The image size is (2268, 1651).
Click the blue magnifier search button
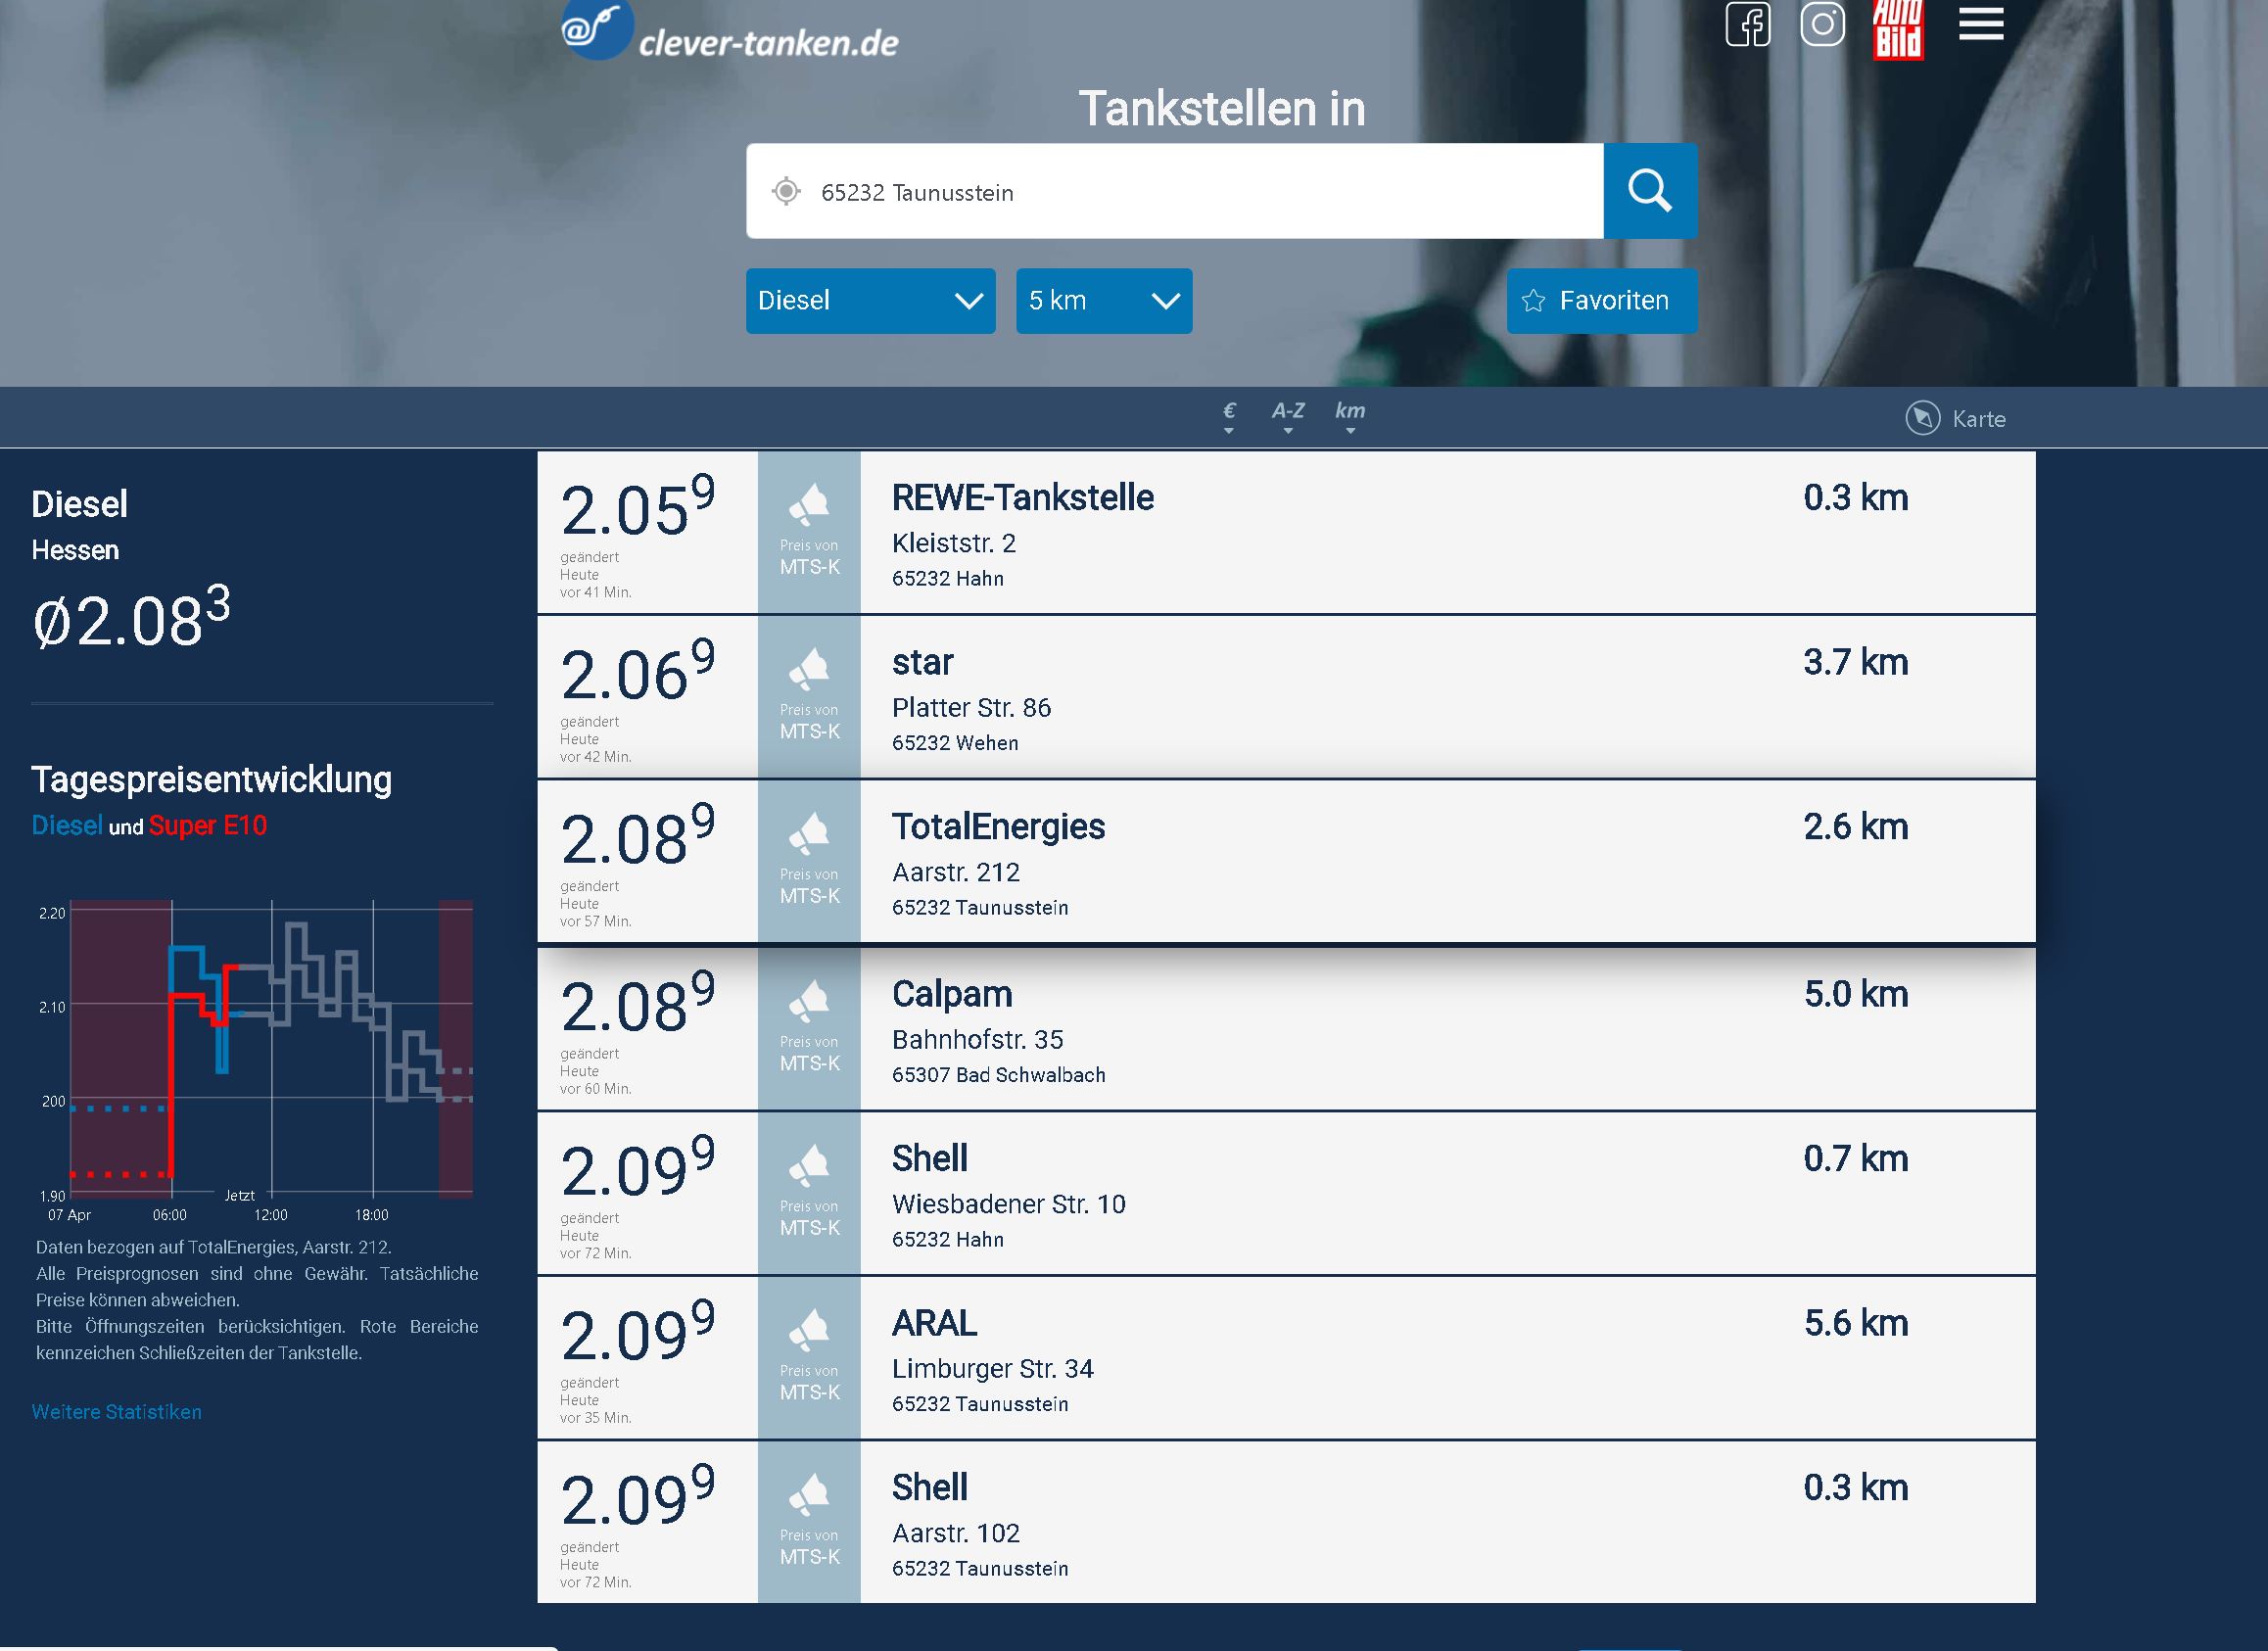(1650, 191)
